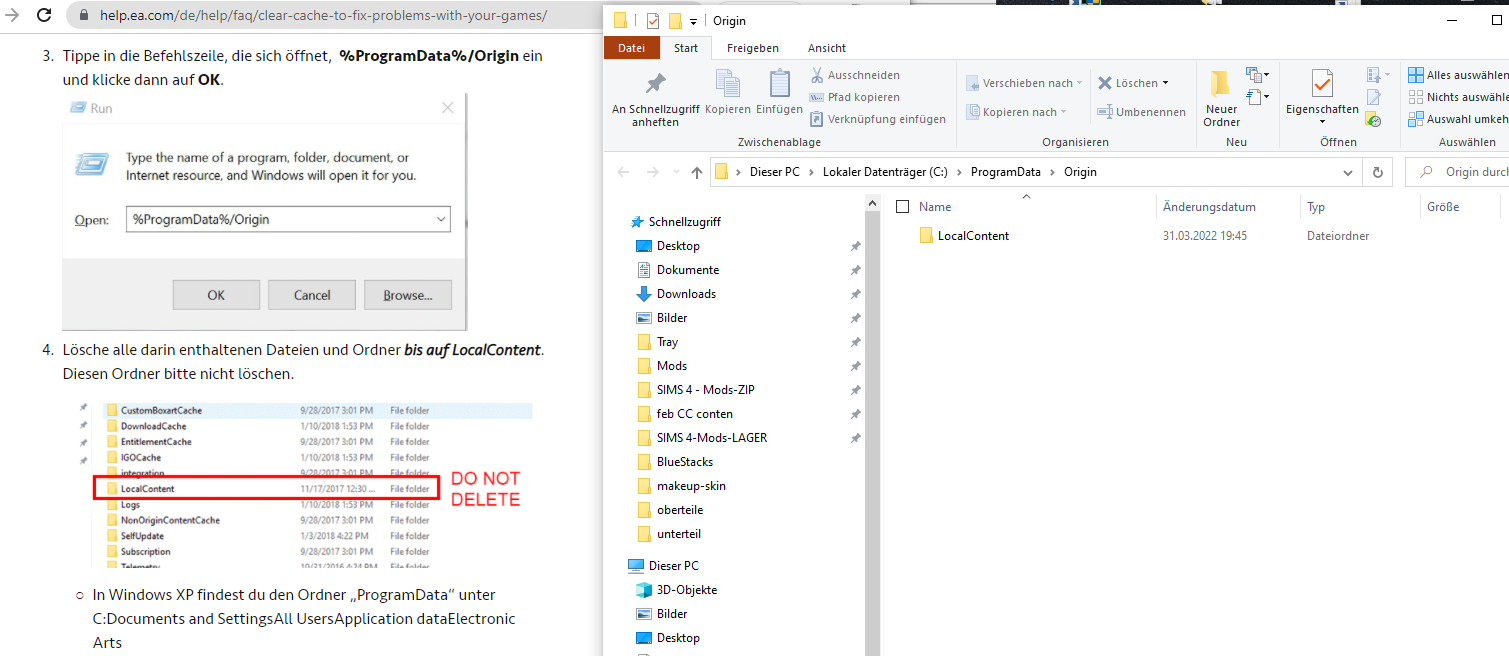Click Verknüpfung einfügen in the ribbon

tap(877, 119)
